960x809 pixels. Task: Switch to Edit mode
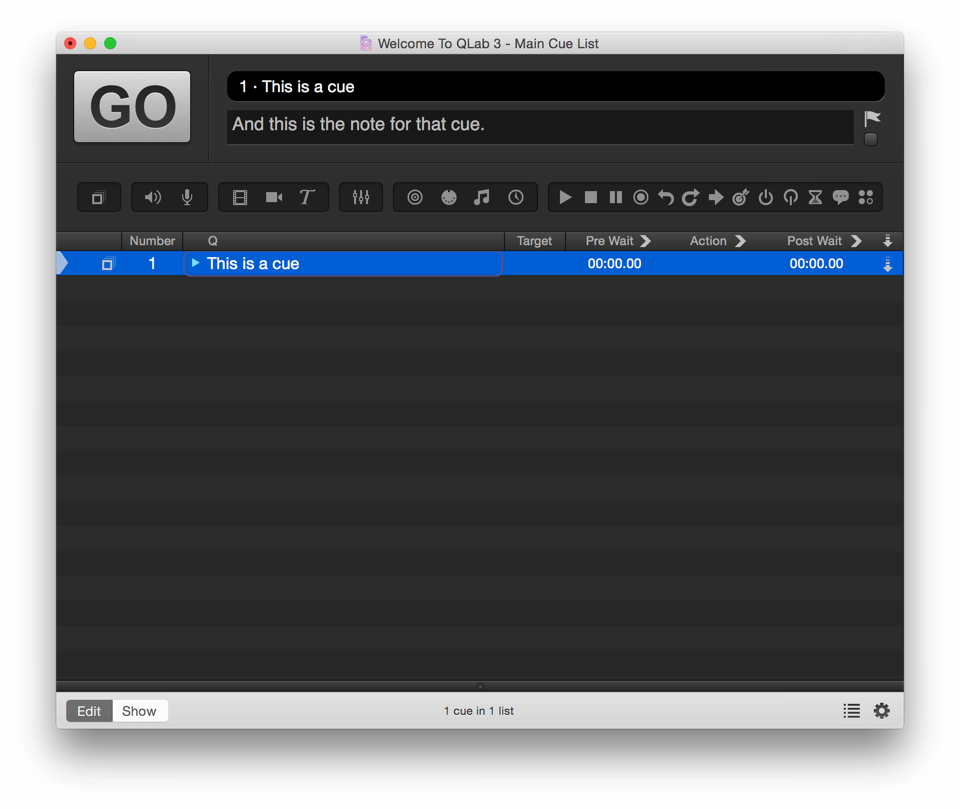tap(89, 711)
